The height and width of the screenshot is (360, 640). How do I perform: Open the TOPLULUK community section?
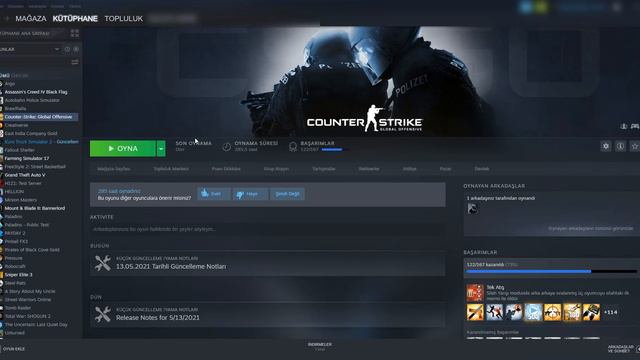(124, 19)
